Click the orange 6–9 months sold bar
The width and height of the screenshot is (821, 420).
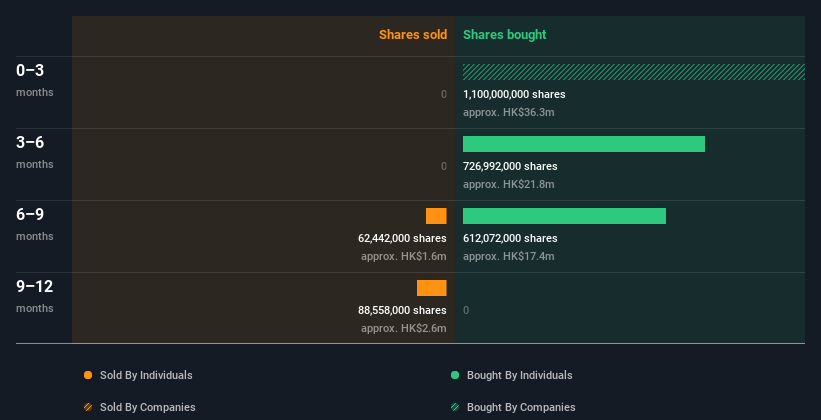pos(436,216)
